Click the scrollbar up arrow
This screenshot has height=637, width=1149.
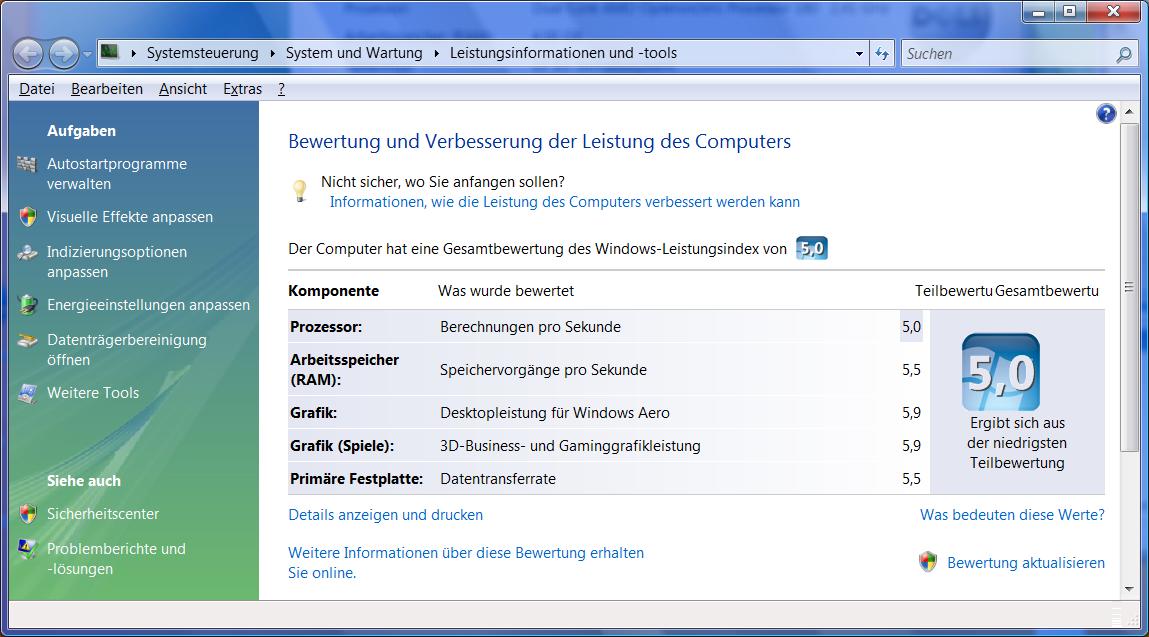point(1128,112)
